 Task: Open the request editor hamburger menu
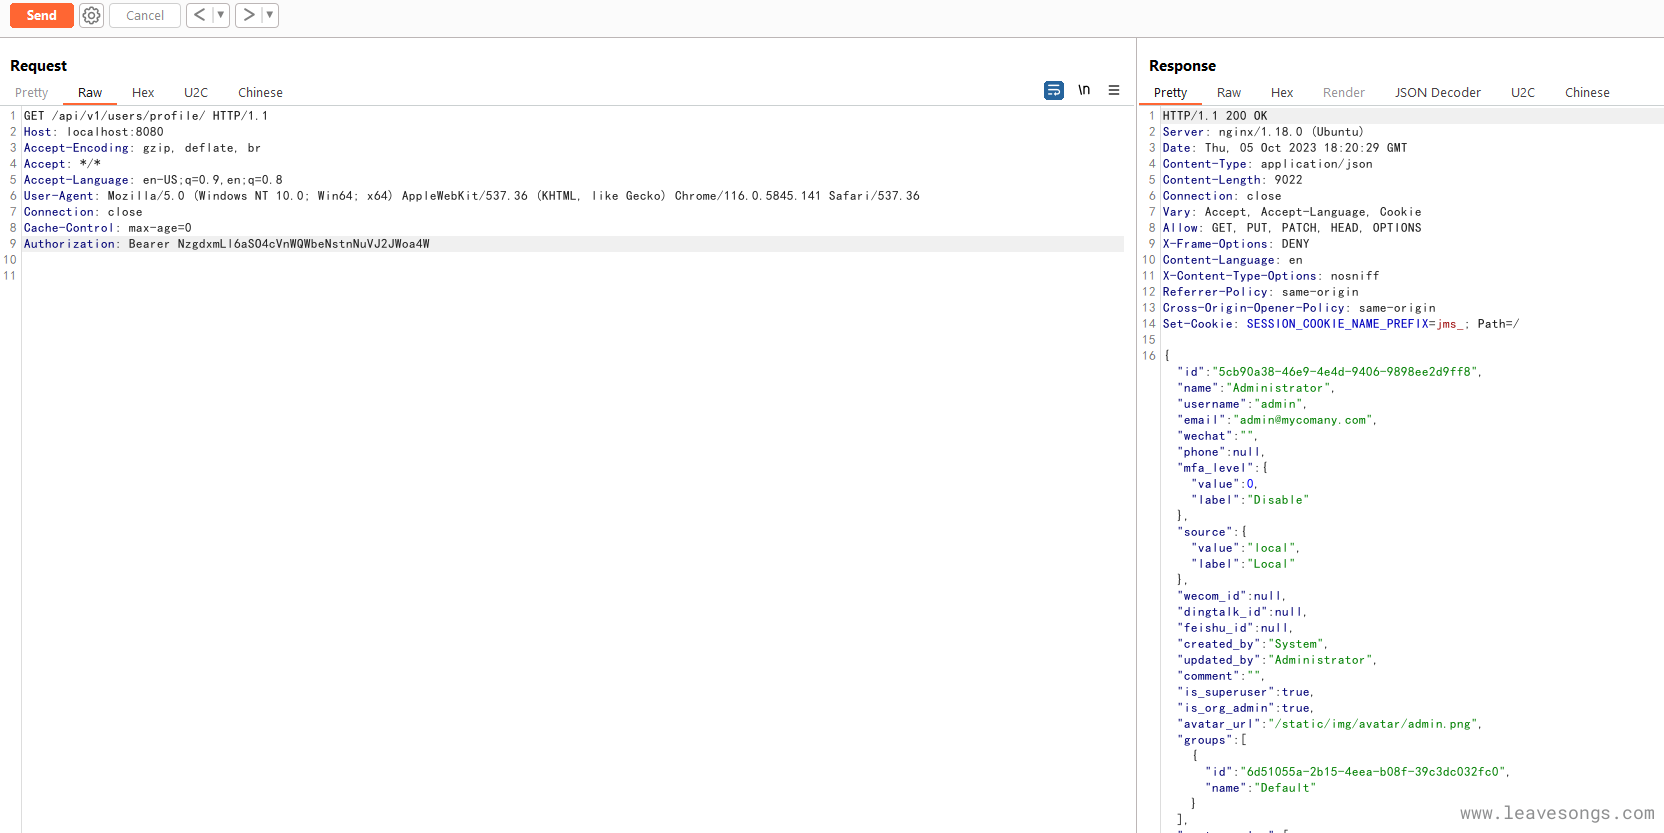(x=1114, y=91)
